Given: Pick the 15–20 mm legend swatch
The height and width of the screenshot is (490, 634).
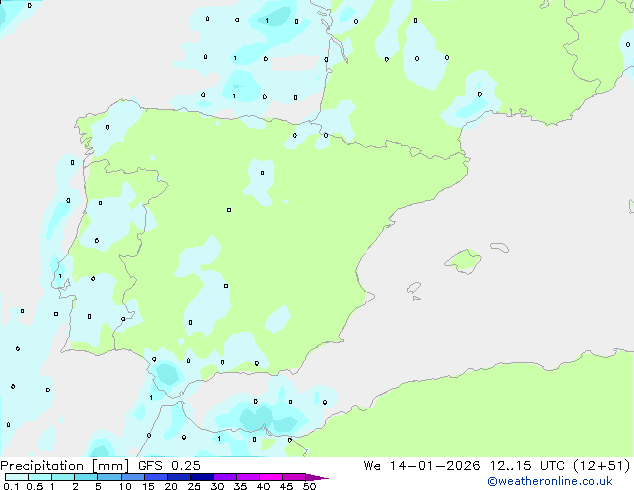Looking at the screenshot, I should point(156,477).
